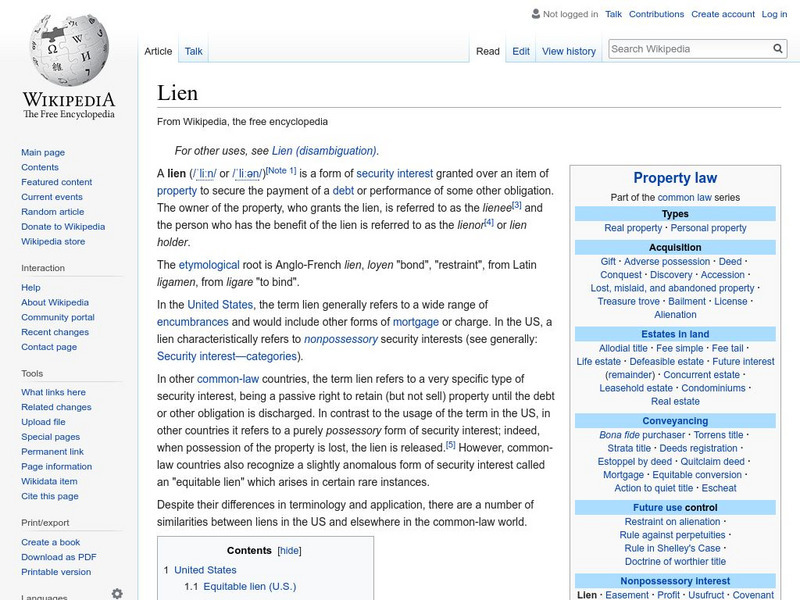Screen dimensions: 800x600
Task: Open the user Talk link at top
Action: 613,14
